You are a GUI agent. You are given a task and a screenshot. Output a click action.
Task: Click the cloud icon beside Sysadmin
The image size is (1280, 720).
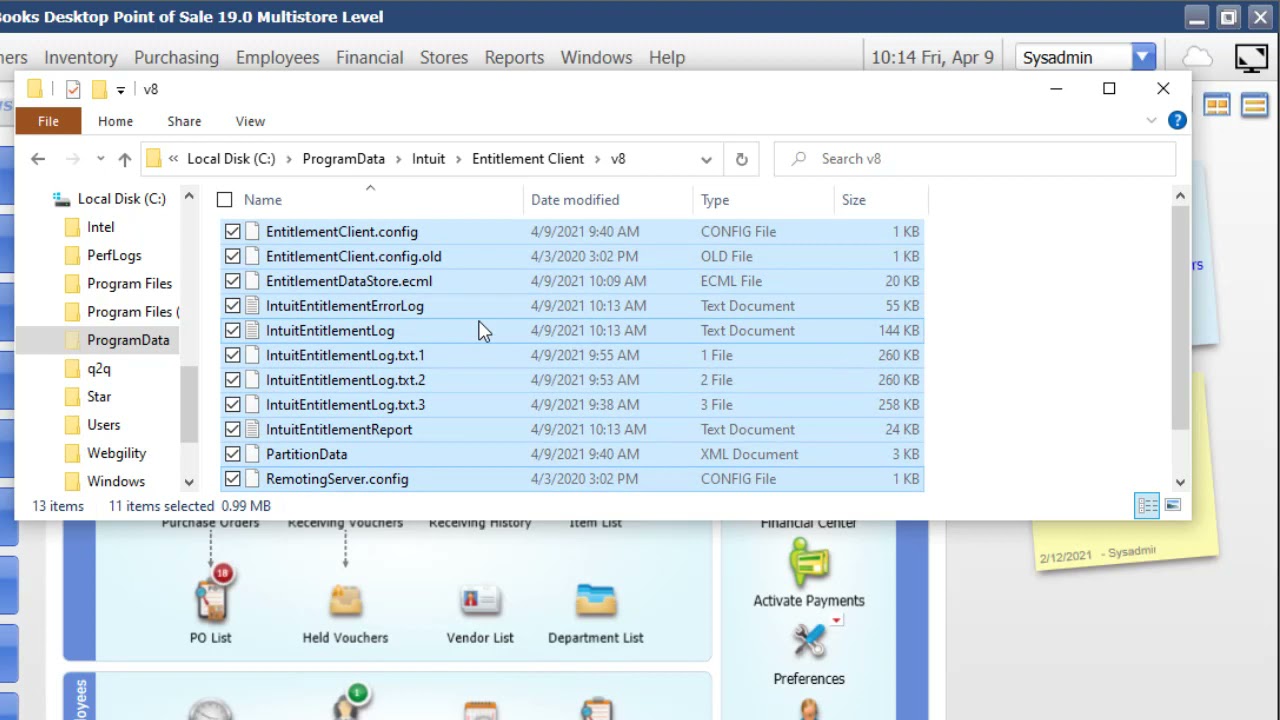(x=1197, y=57)
